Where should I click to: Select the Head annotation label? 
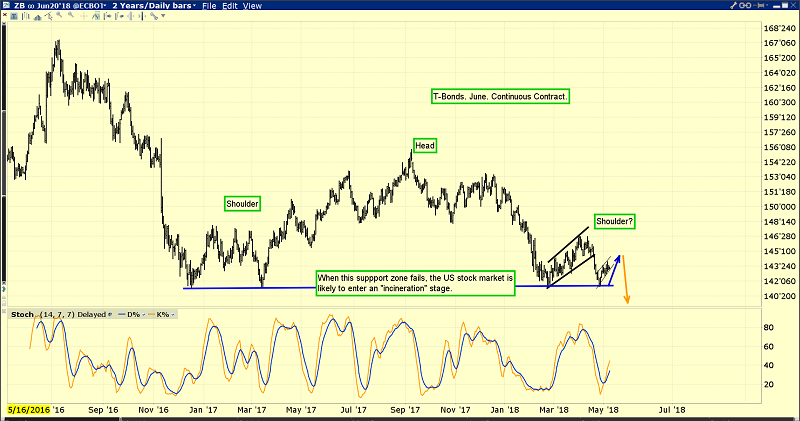coord(425,145)
